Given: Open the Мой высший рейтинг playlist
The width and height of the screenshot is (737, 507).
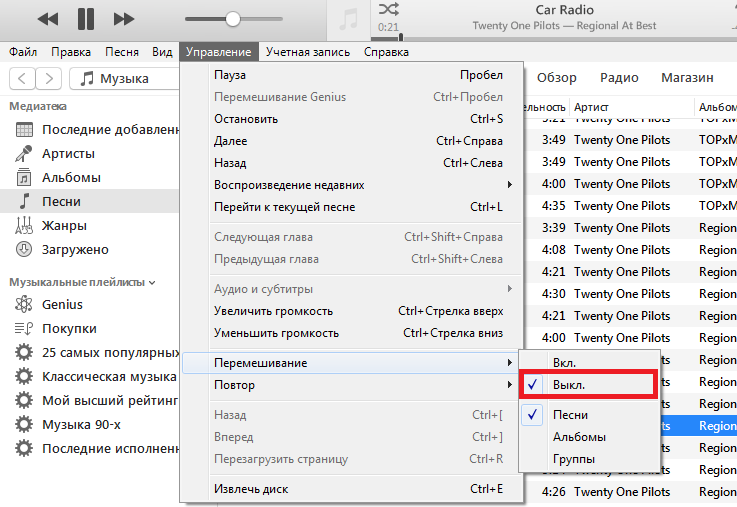Looking at the screenshot, I should tap(90, 400).
